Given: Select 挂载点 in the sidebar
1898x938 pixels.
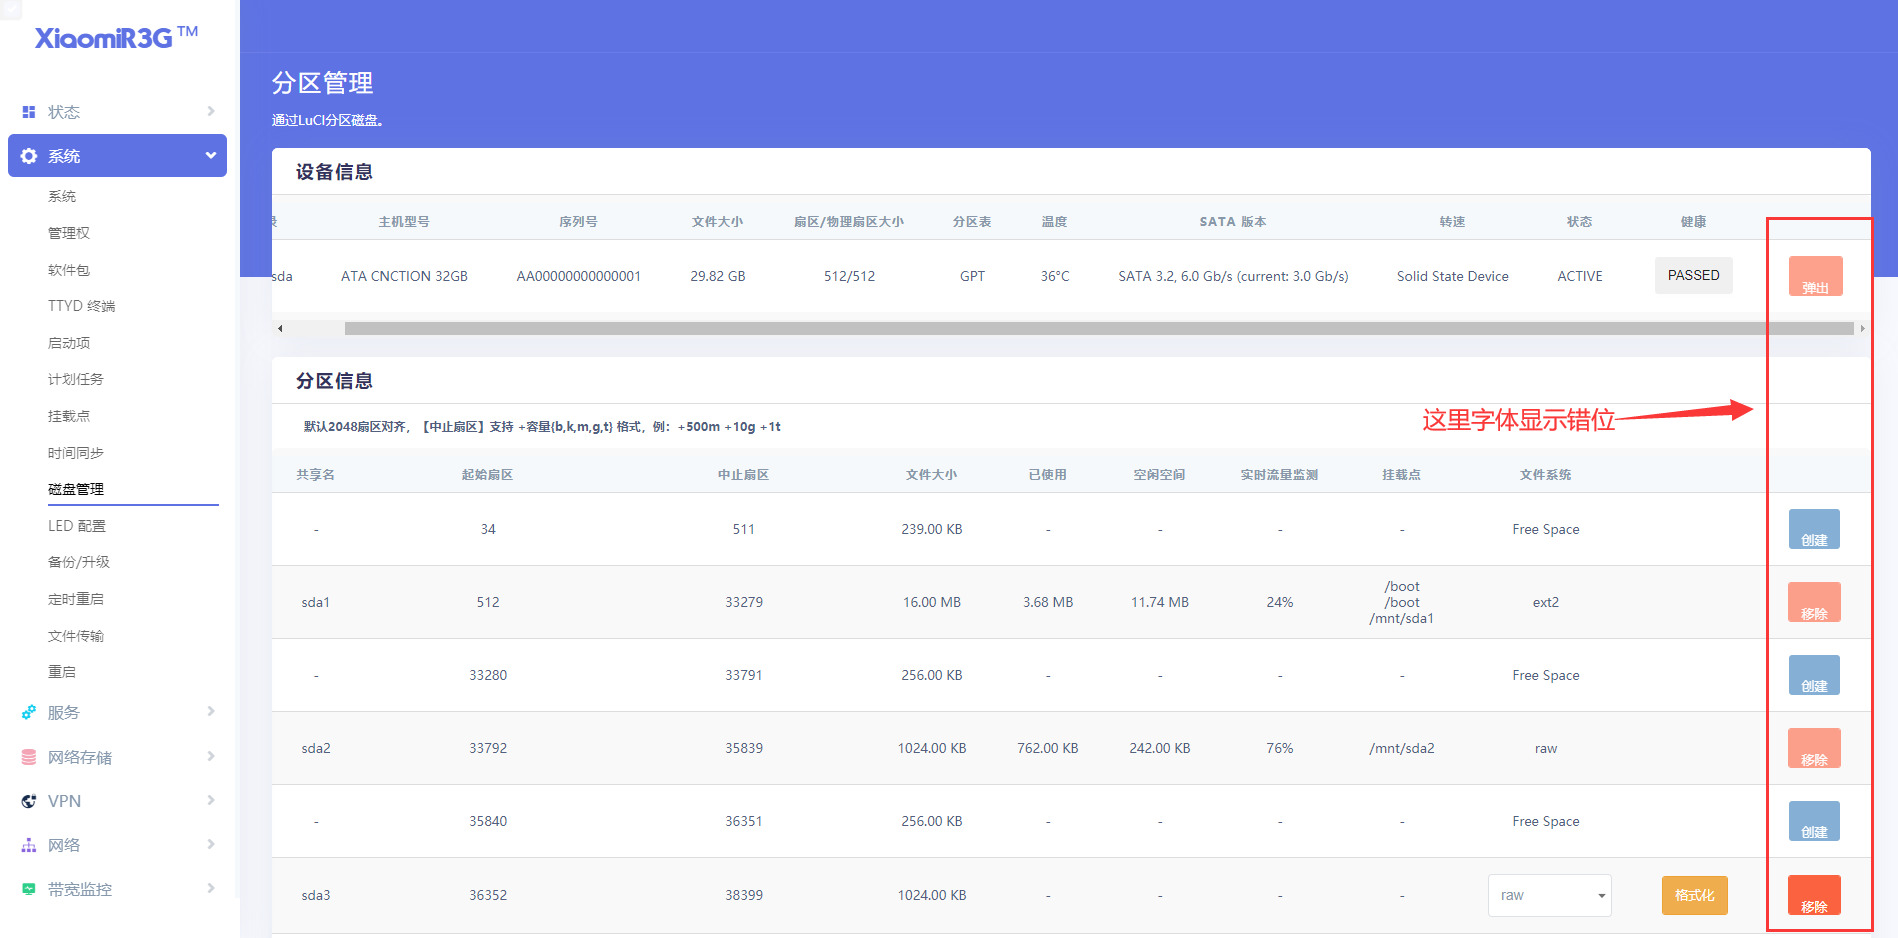Looking at the screenshot, I should [68, 415].
